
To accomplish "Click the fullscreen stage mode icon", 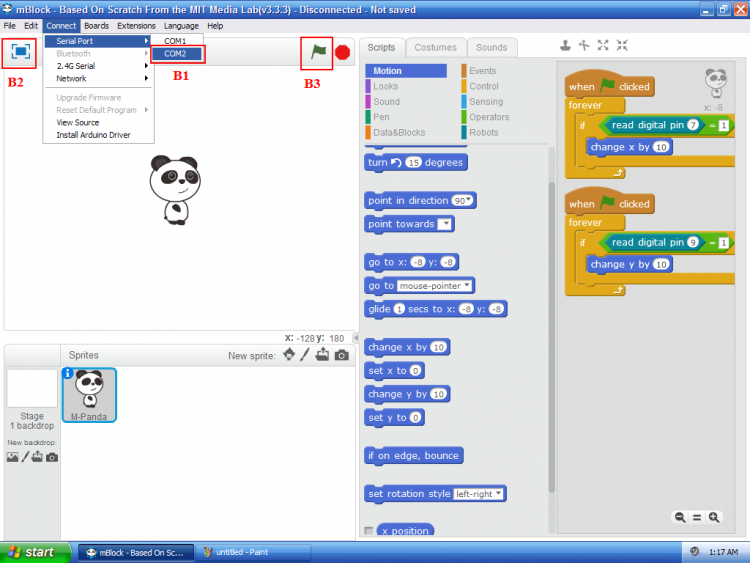I will 20,52.
